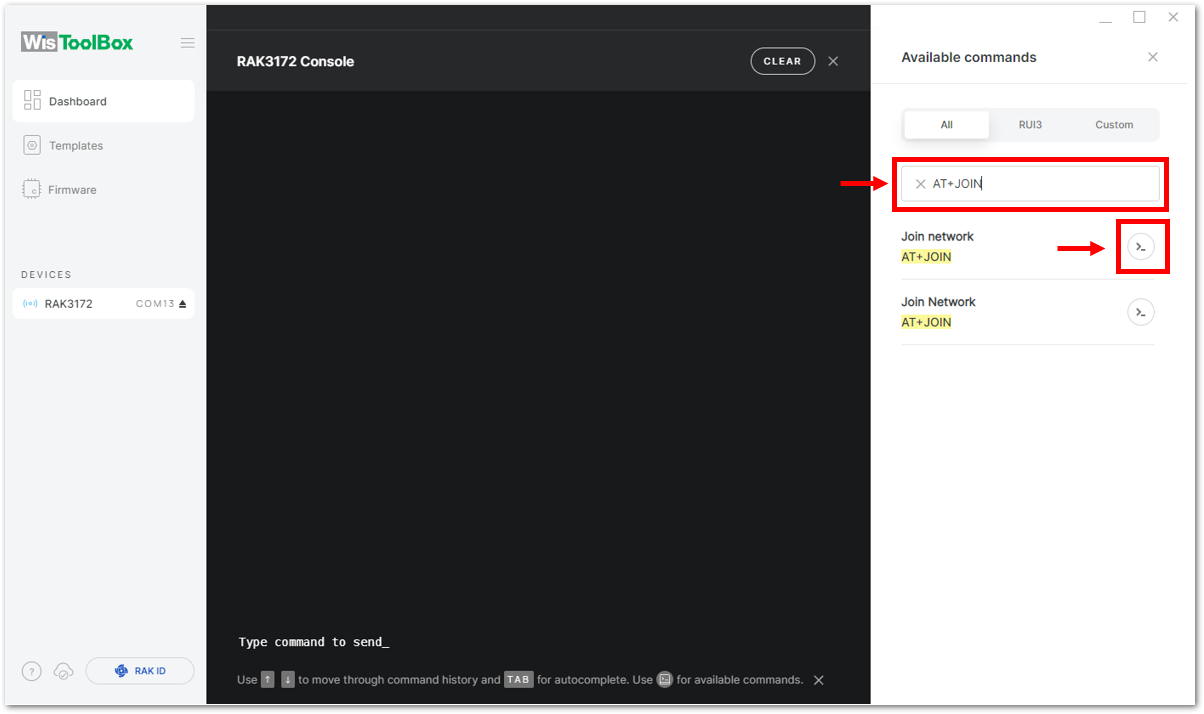Screen dimensions: 1204x714
Task: Clear the RAK3172 console output
Action: pos(782,61)
